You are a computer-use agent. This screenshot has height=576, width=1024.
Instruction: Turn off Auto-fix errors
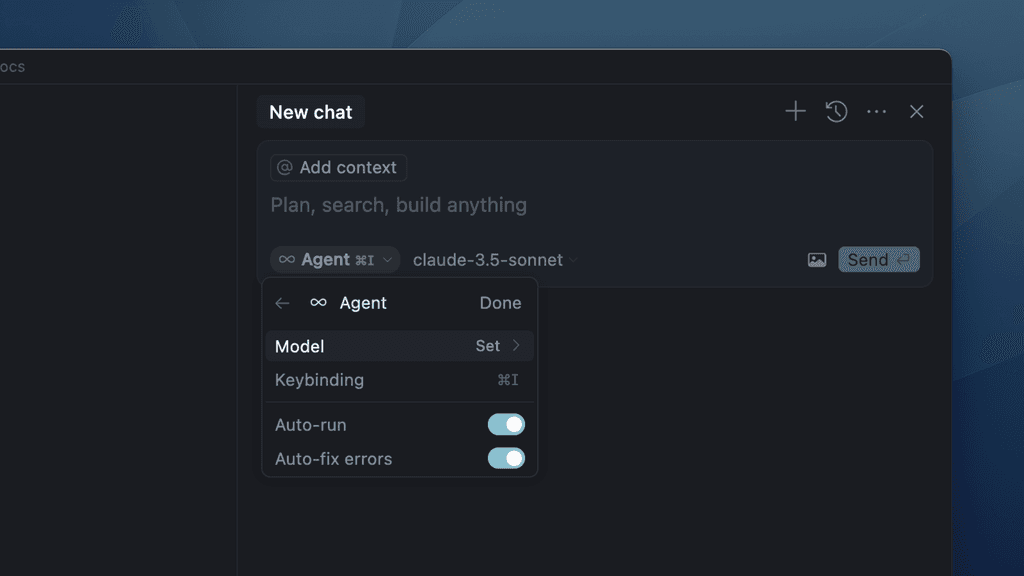506,458
